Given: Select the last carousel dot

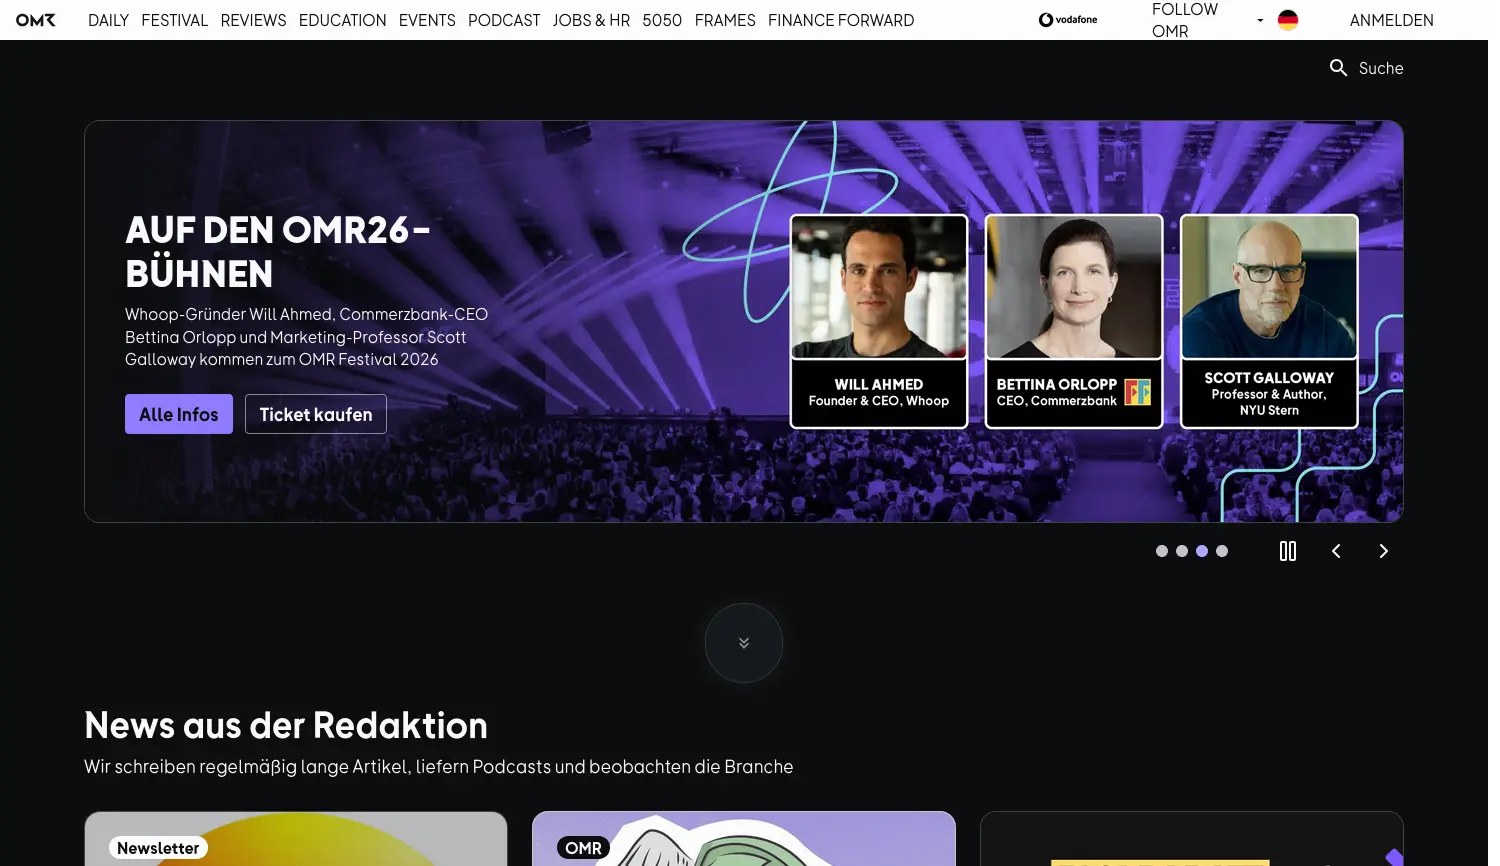Looking at the screenshot, I should tap(1222, 551).
